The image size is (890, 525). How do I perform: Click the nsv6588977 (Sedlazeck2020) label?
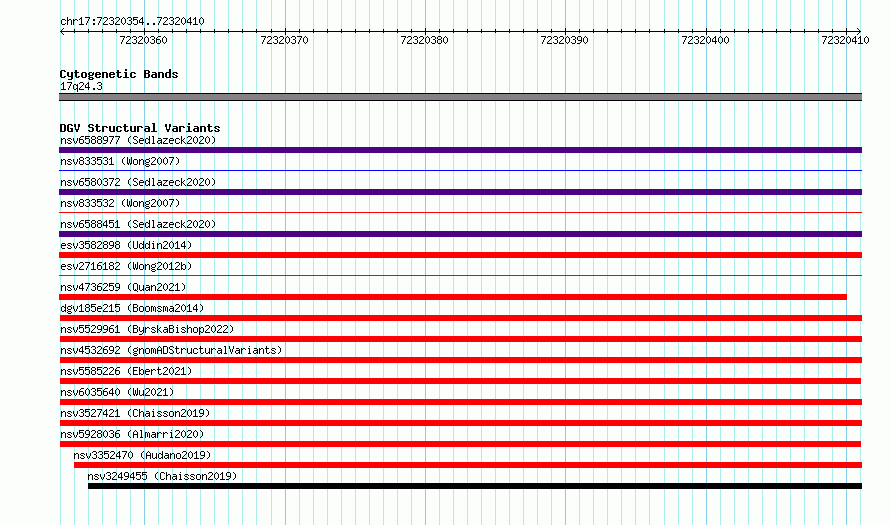pyautogui.click(x=138, y=140)
